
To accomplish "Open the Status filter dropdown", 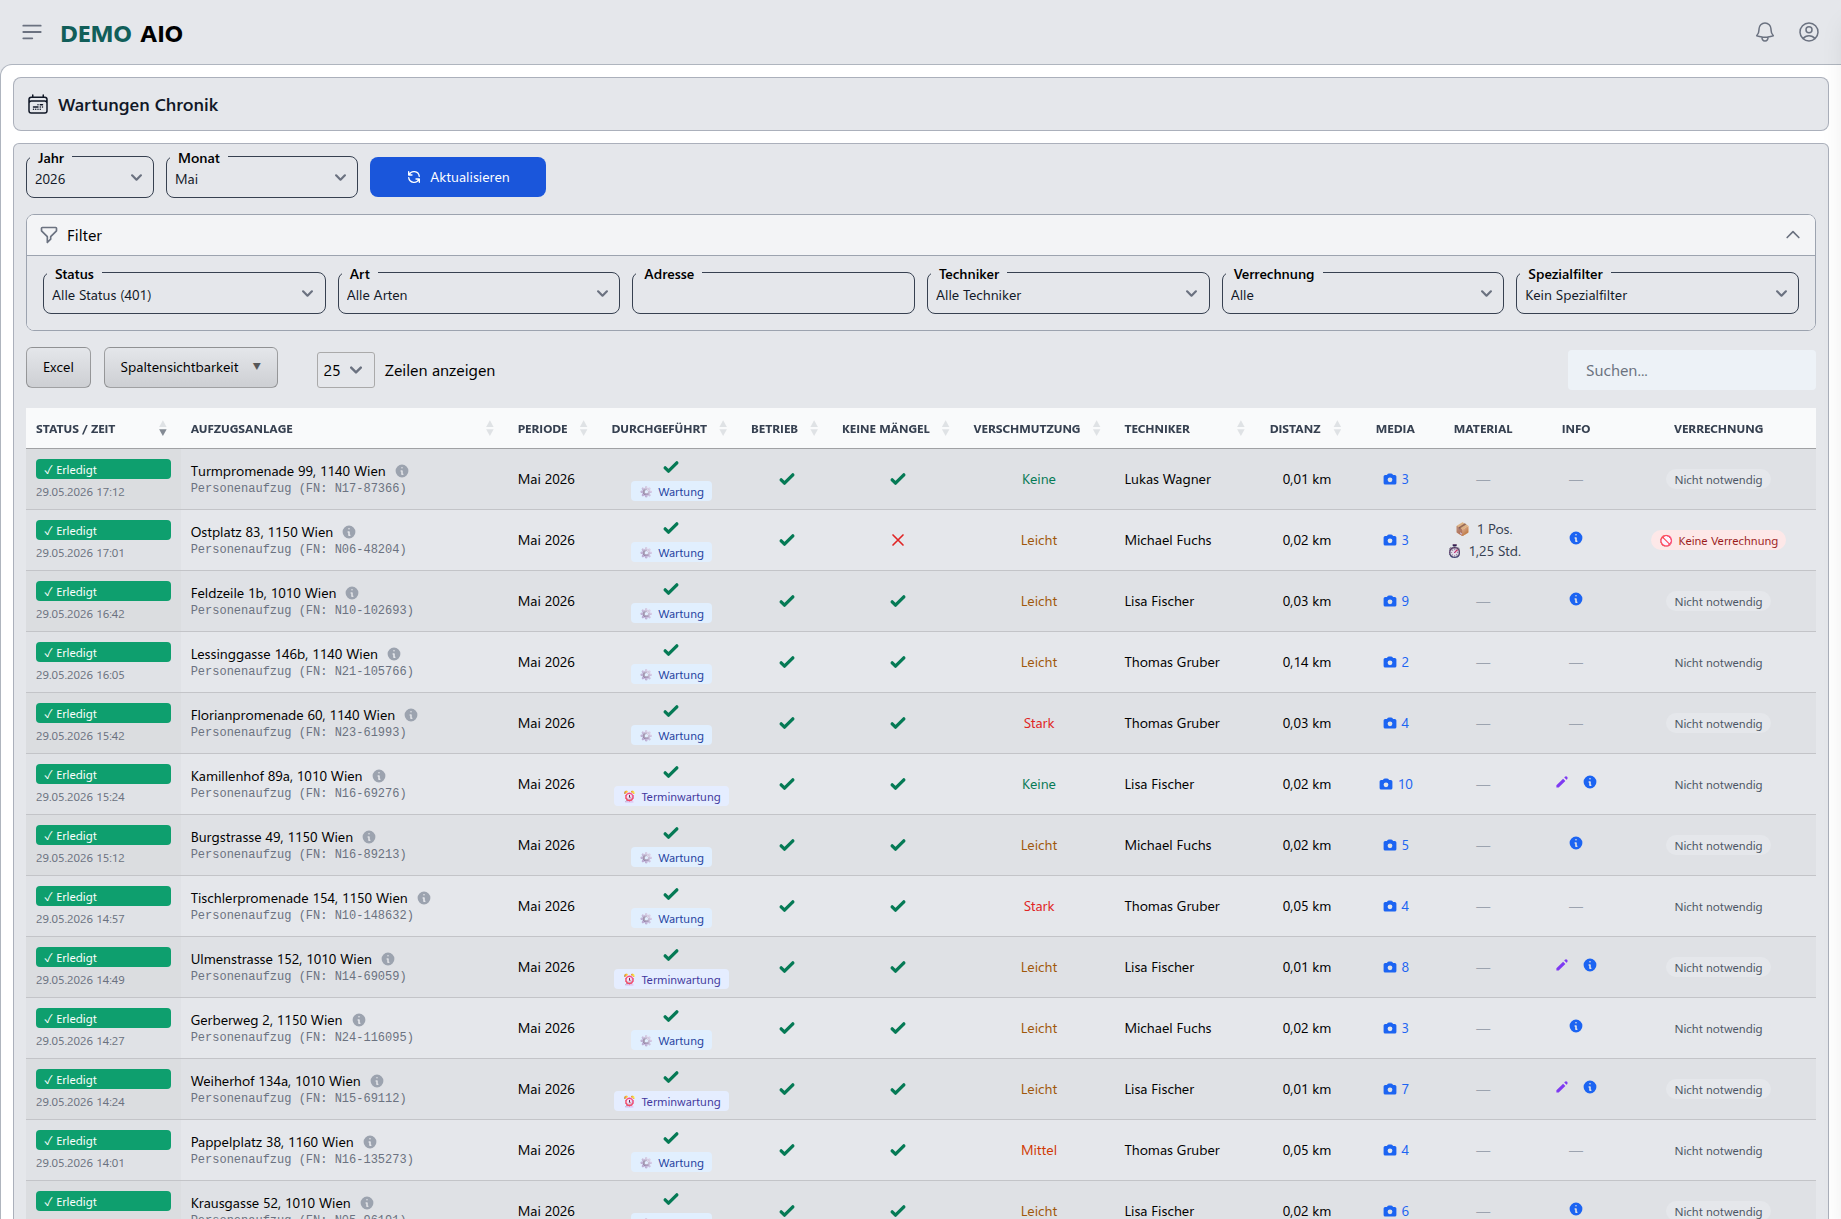I will (x=184, y=294).
